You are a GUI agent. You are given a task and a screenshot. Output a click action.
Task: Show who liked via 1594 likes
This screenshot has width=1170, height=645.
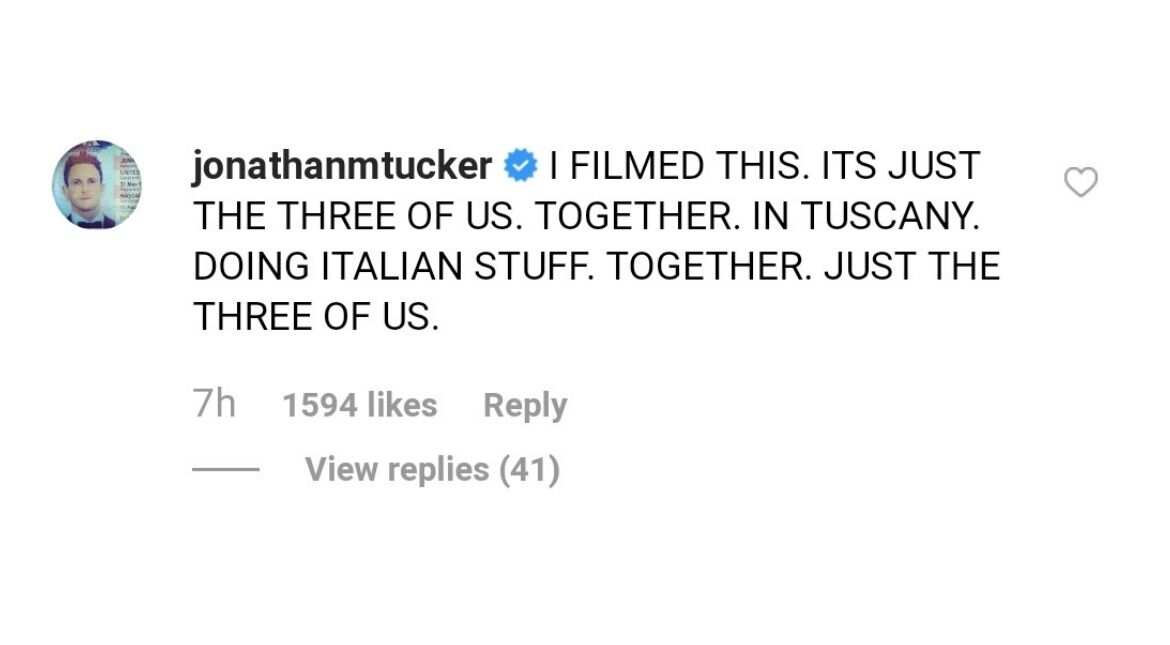360,405
